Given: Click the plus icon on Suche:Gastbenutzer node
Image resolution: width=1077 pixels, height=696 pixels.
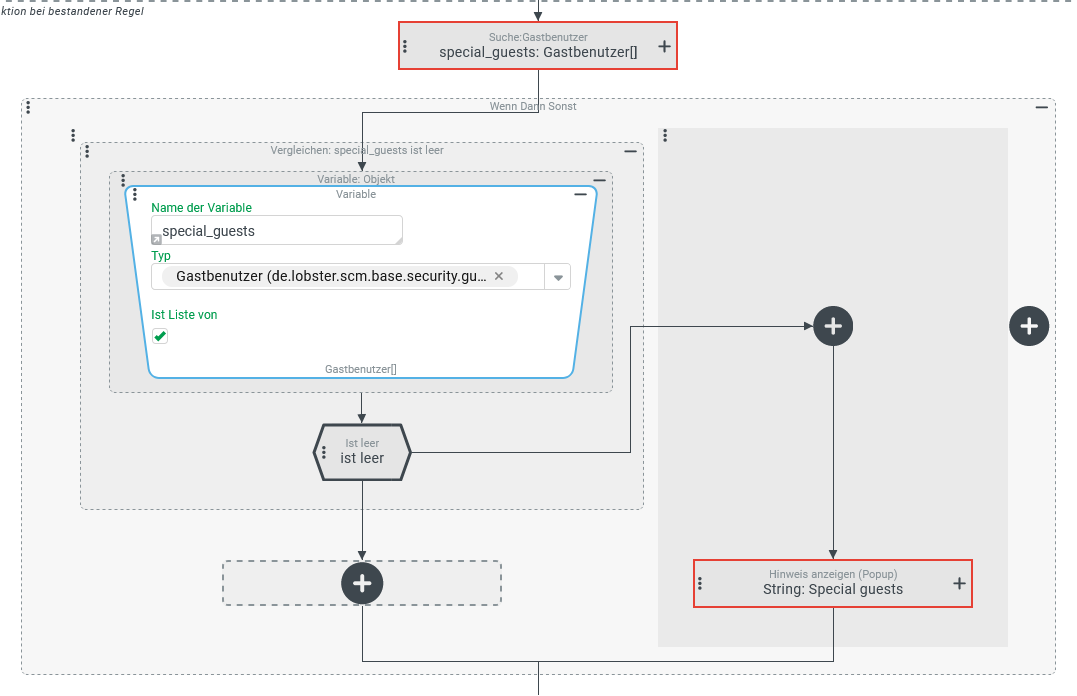Looking at the screenshot, I should coord(664,46).
